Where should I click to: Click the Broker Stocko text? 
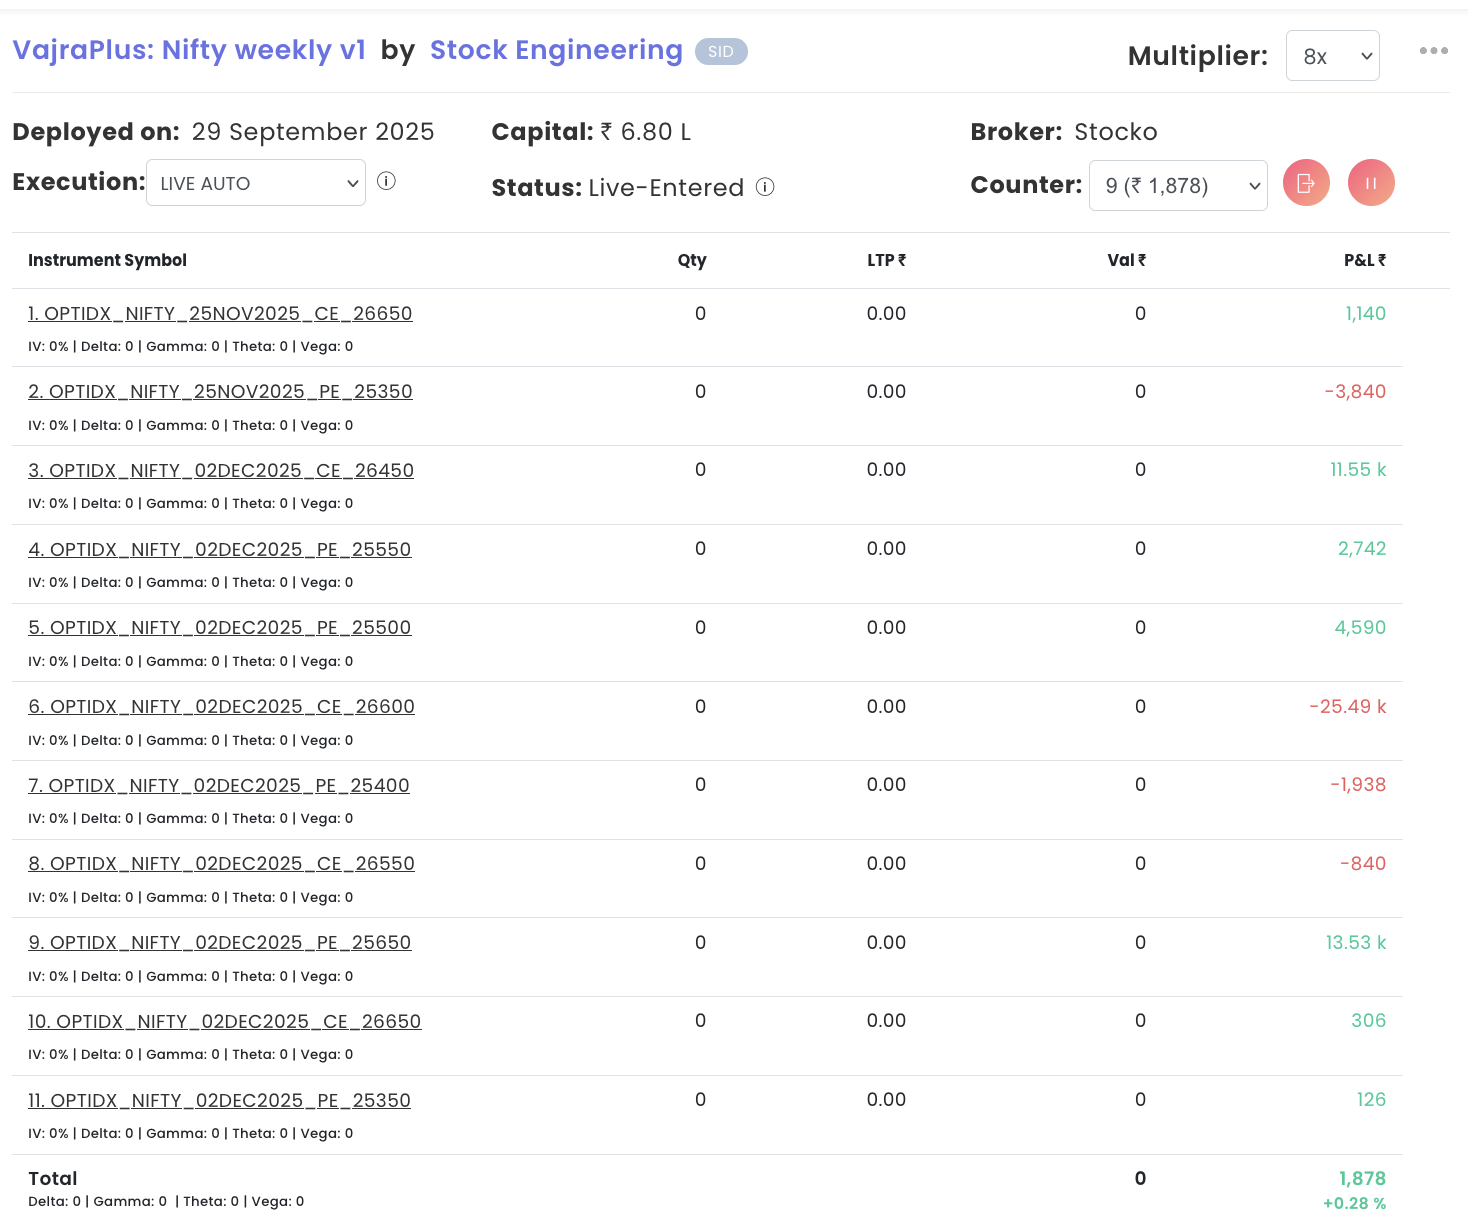pos(1064,132)
